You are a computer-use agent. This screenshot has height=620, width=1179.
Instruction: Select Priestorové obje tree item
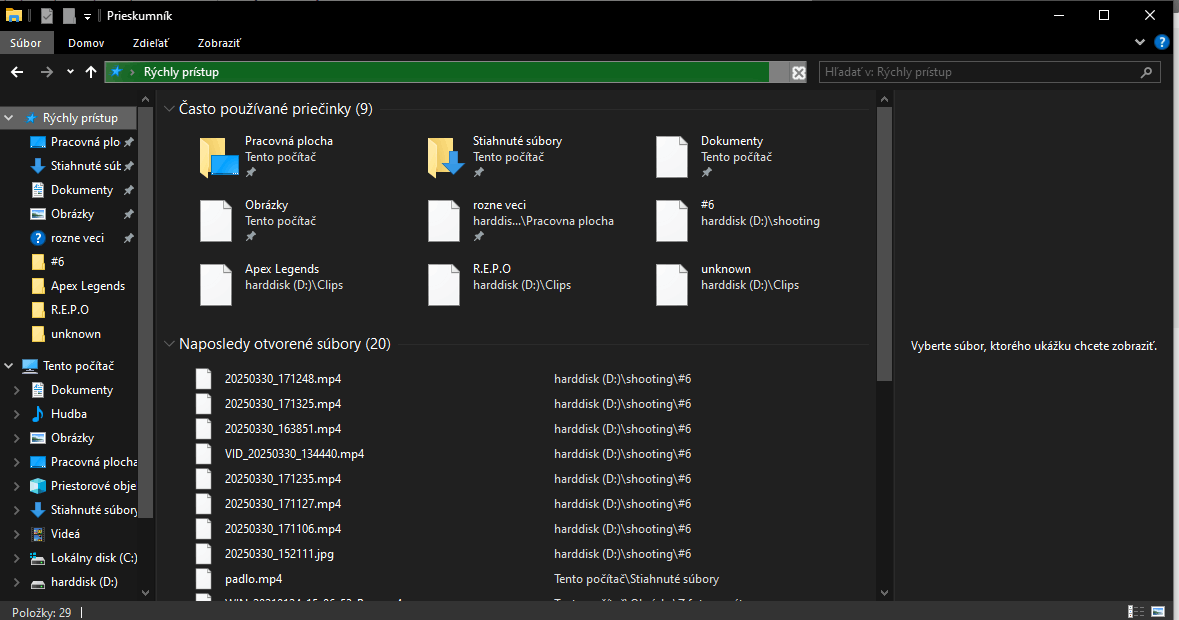click(x=93, y=486)
